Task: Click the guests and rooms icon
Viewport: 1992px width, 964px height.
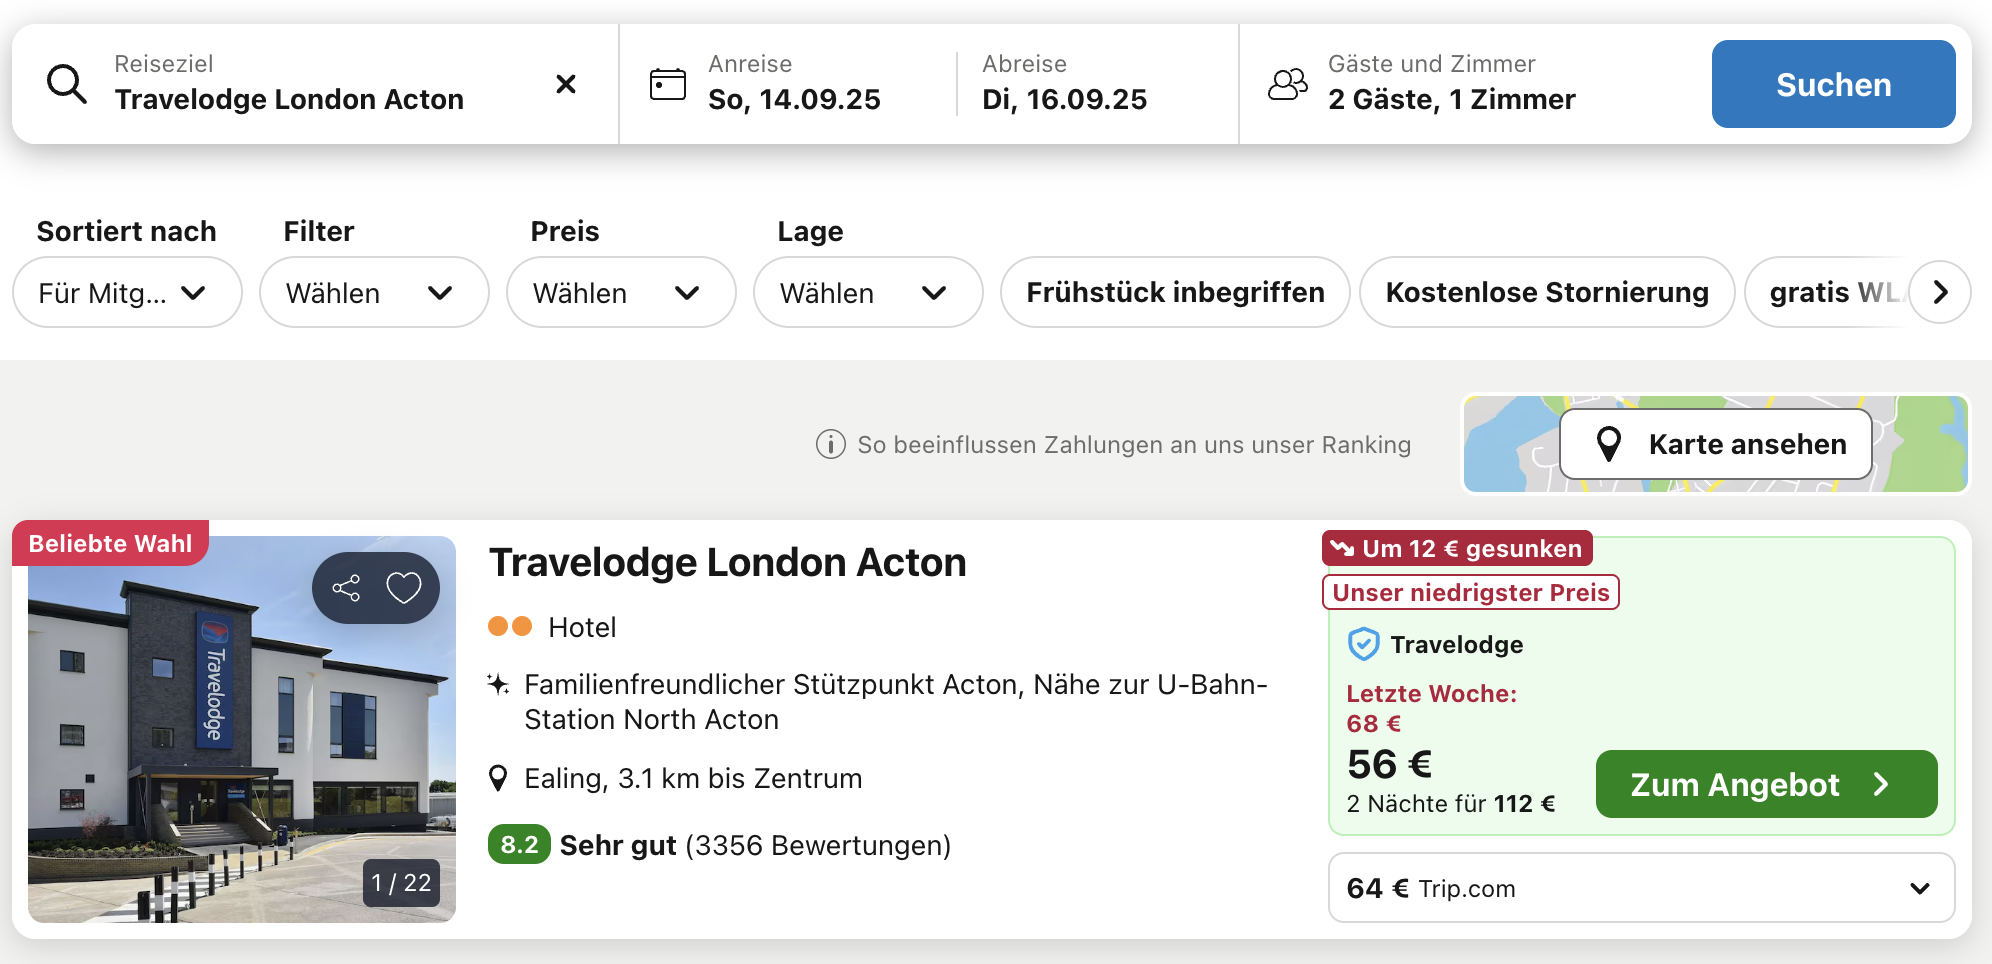Action: [1288, 84]
